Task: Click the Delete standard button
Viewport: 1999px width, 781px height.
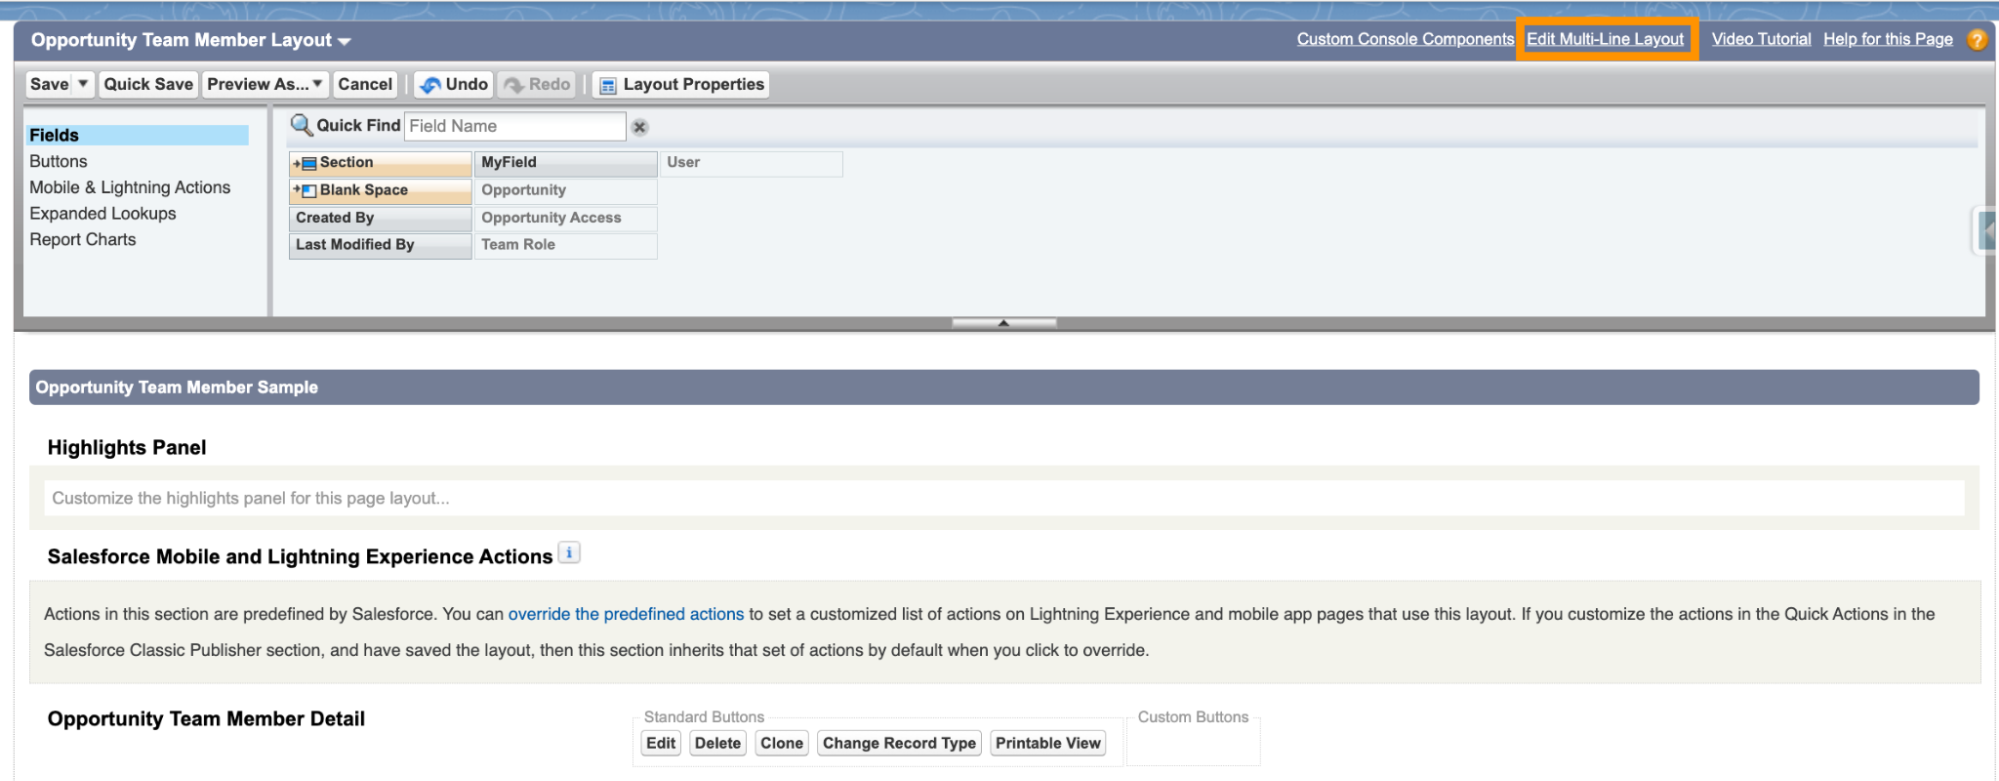Action: click(x=718, y=743)
